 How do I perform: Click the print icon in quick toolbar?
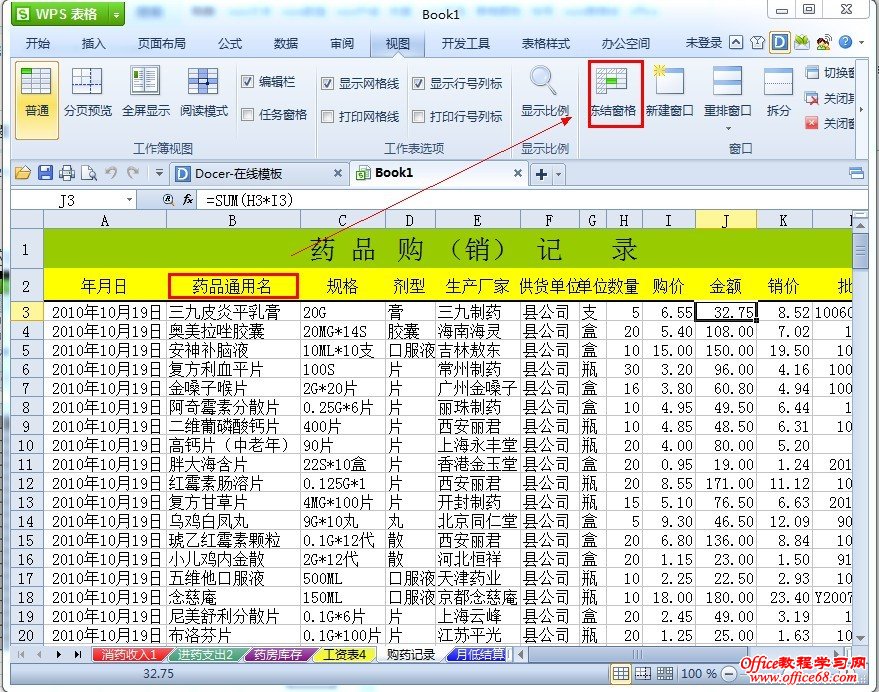point(67,173)
